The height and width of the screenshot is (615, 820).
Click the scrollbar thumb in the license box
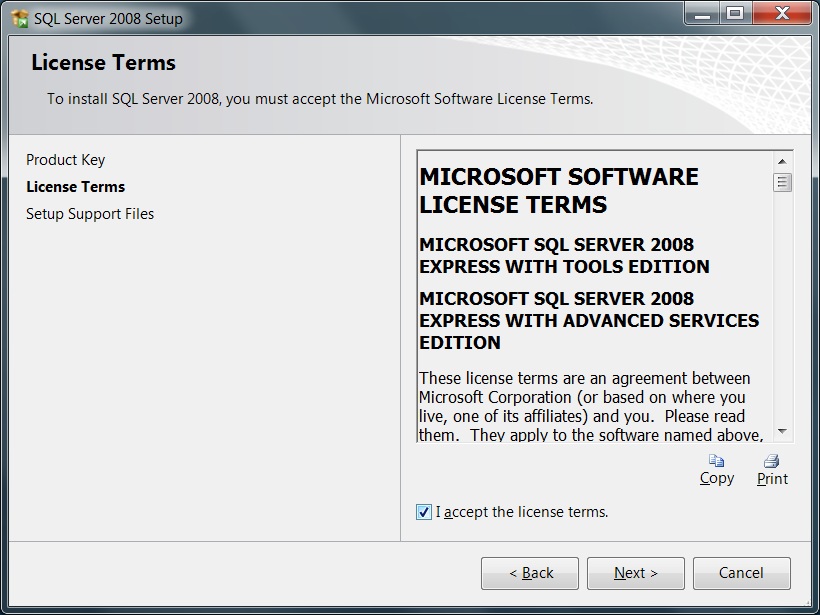tap(782, 183)
